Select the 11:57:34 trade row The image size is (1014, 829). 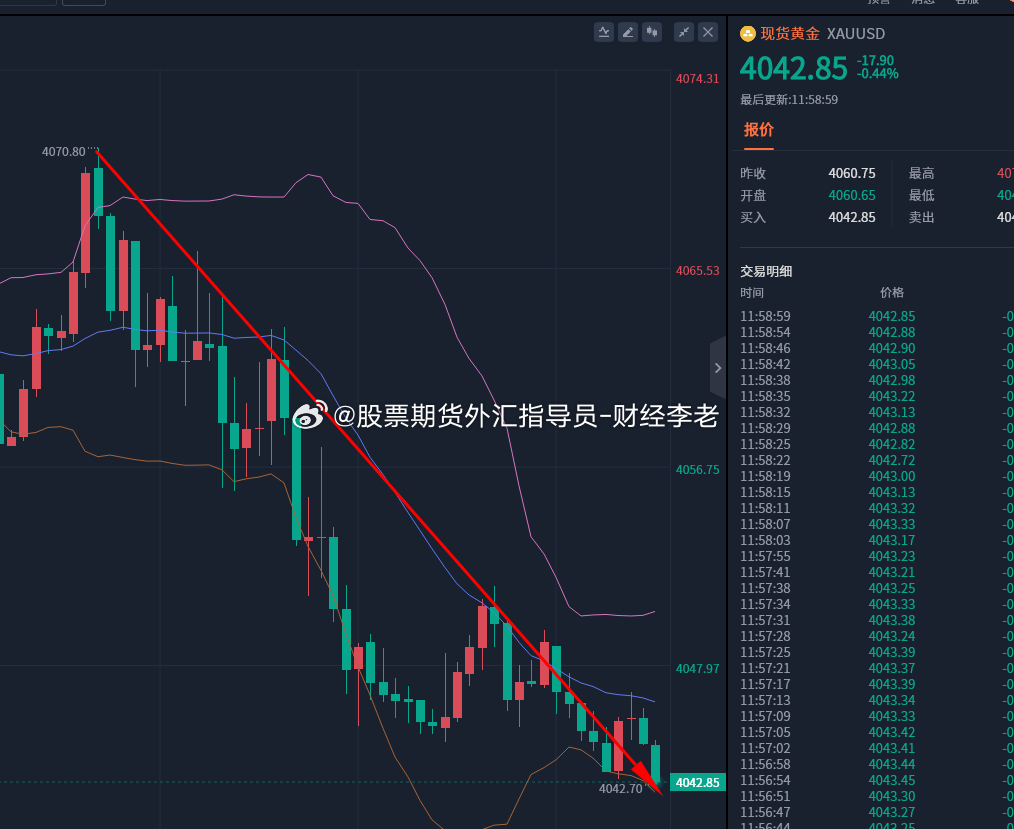(x=877, y=605)
